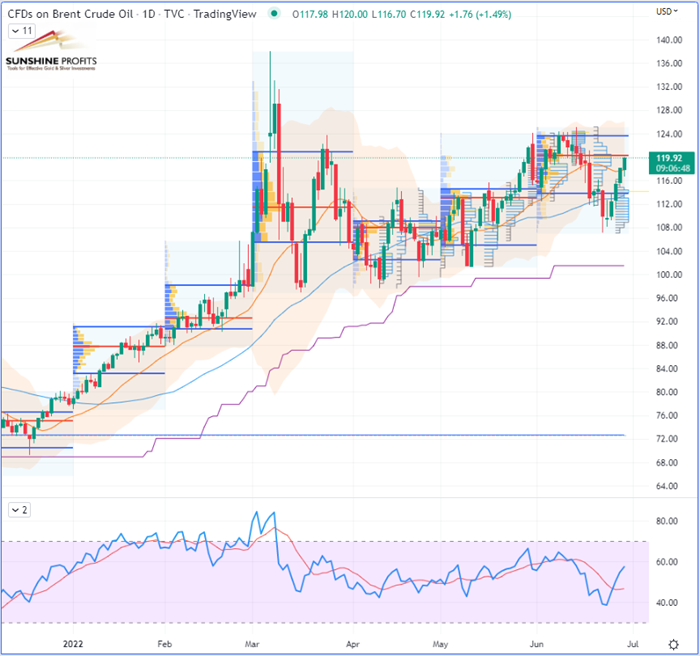Click the 140.00 price axis label
The image size is (700, 656).
coord(669,40)
